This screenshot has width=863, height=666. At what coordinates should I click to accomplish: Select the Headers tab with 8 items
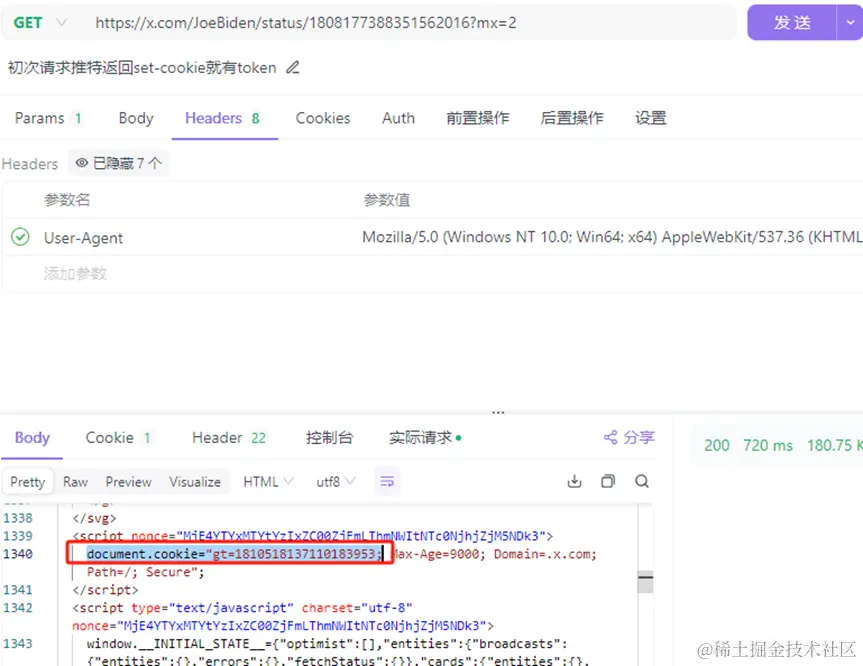click(x=223, y=118)
